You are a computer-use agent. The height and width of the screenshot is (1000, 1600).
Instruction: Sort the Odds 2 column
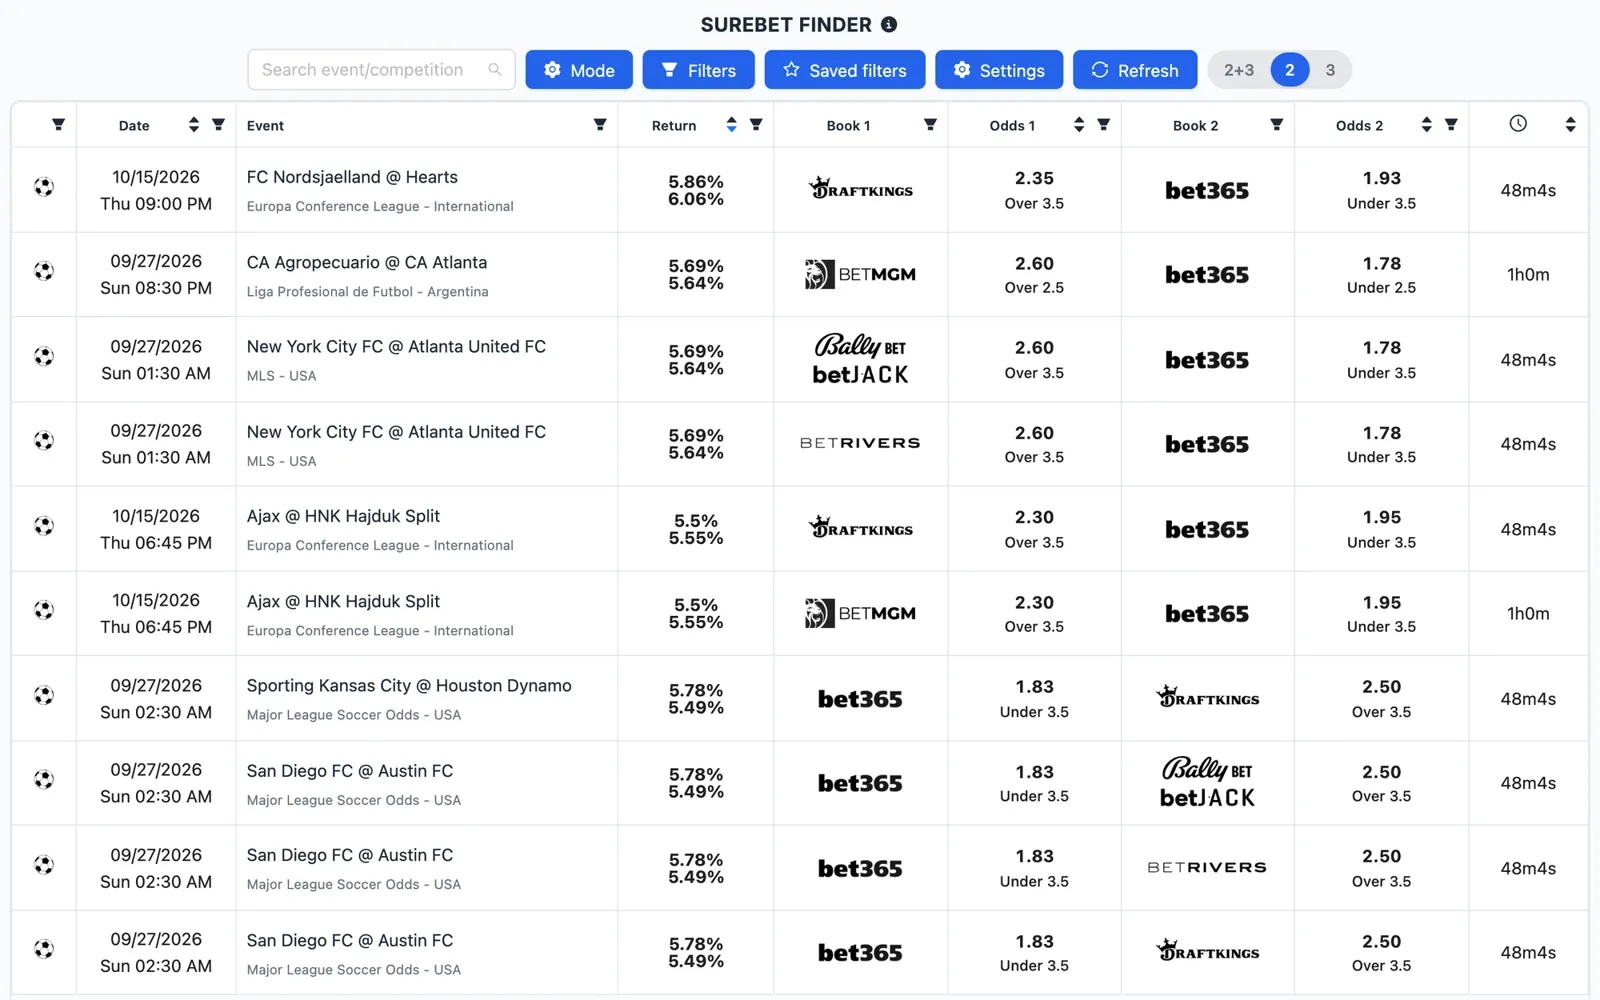coord(1426,125)
